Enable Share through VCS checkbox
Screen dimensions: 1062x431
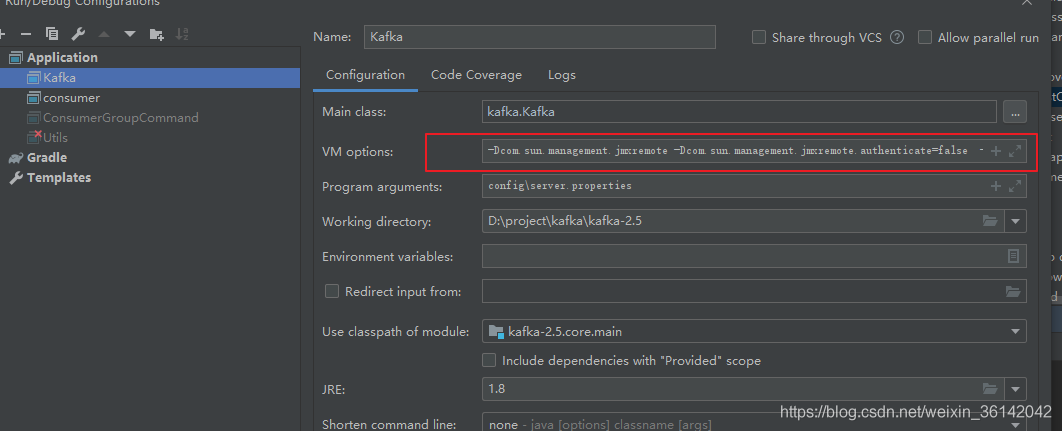[759, 37]
